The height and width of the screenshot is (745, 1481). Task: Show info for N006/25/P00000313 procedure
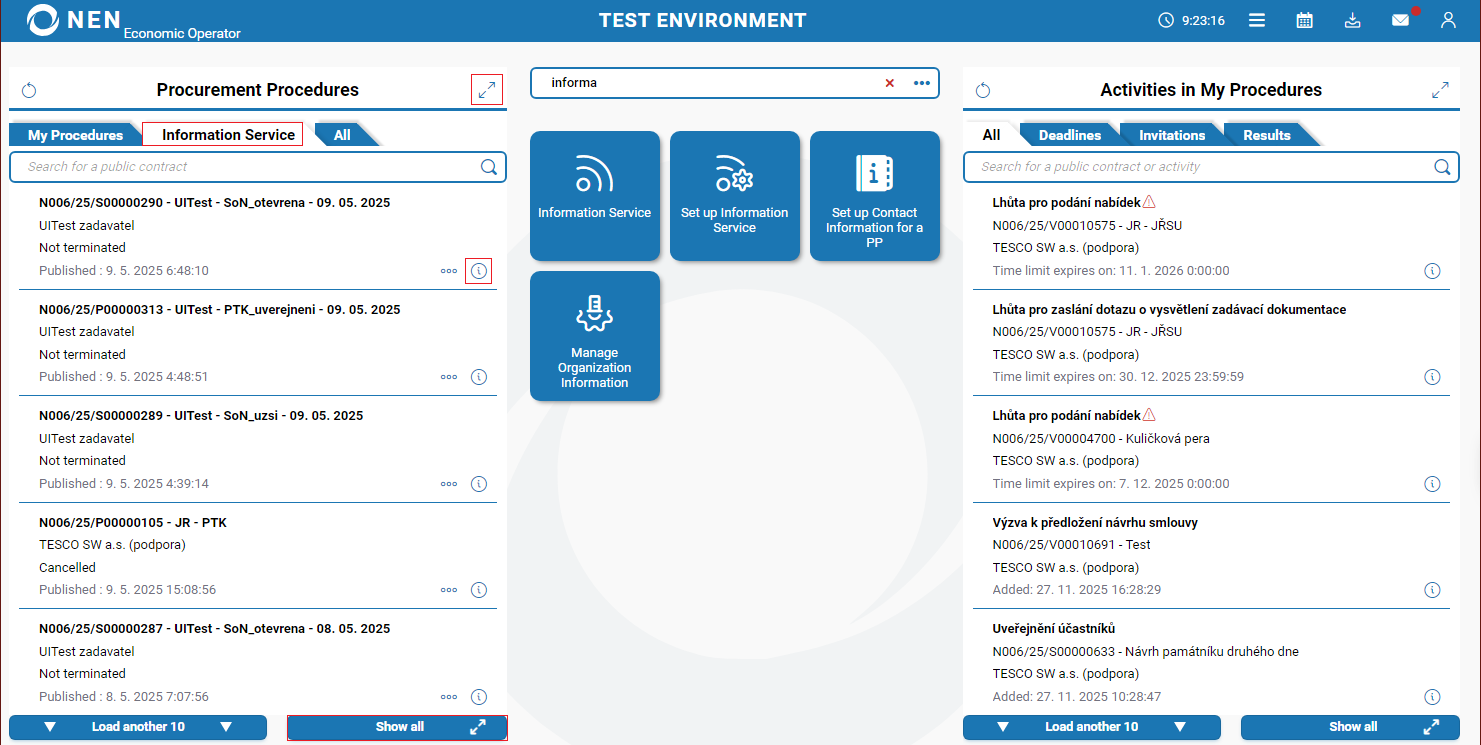(479, 377)
